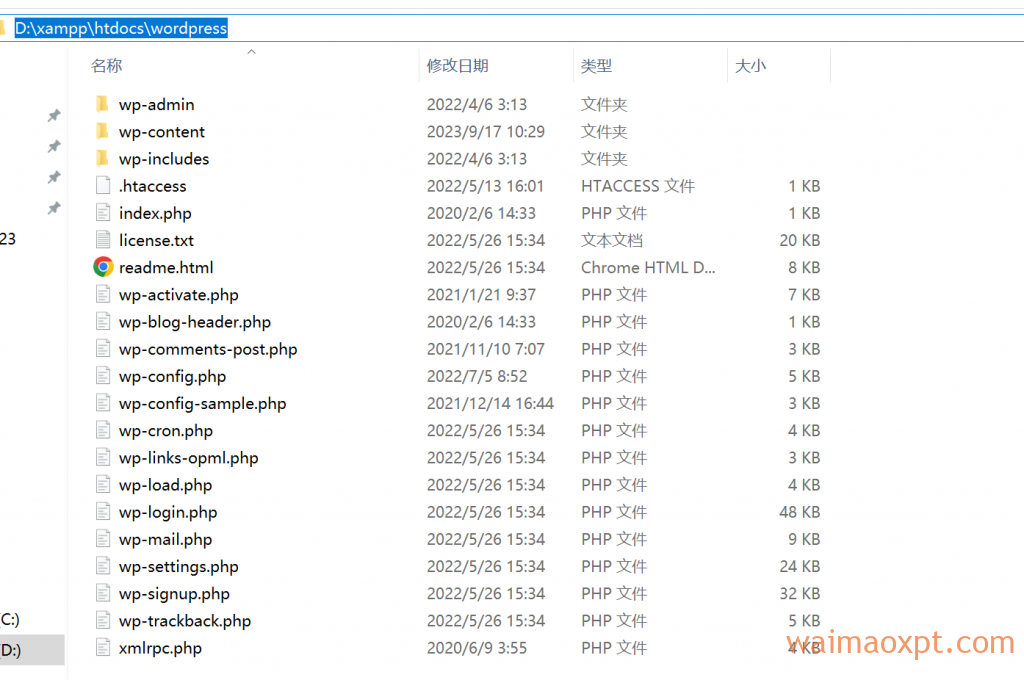The image size is (1024, 680).
Task: Click the 32 KB size of wp-signup.php
Action: (799, 594)
